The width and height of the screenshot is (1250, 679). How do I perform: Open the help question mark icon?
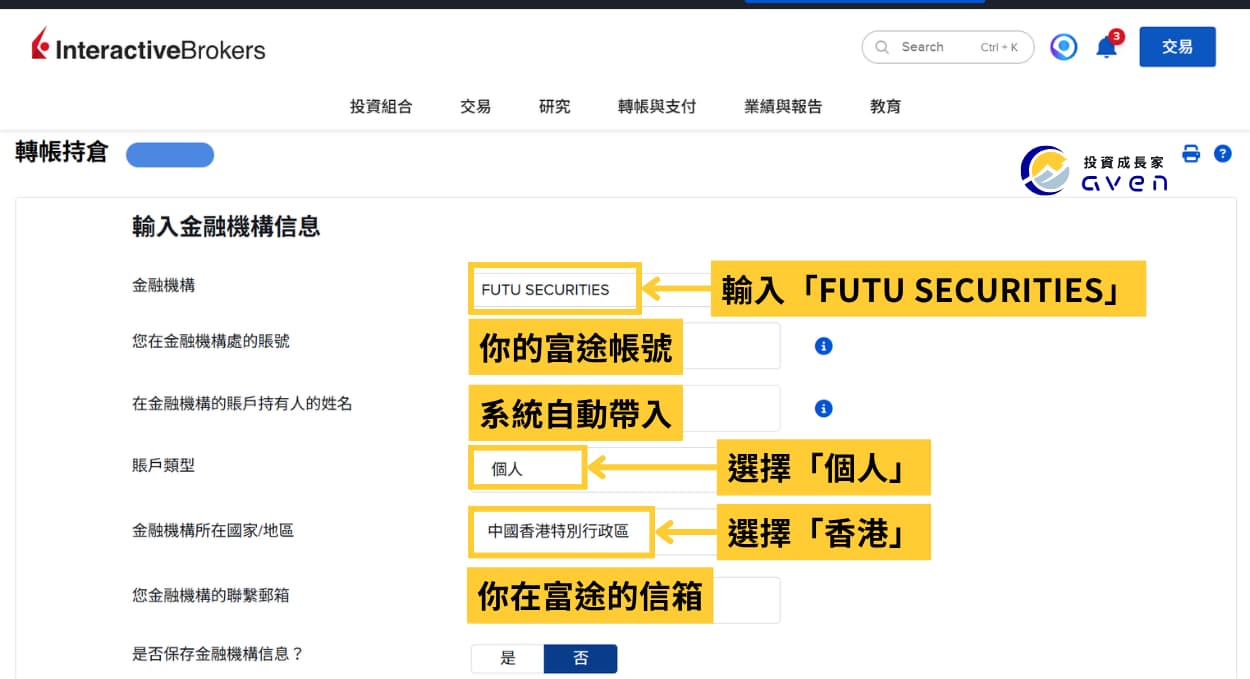(1222, 154)
